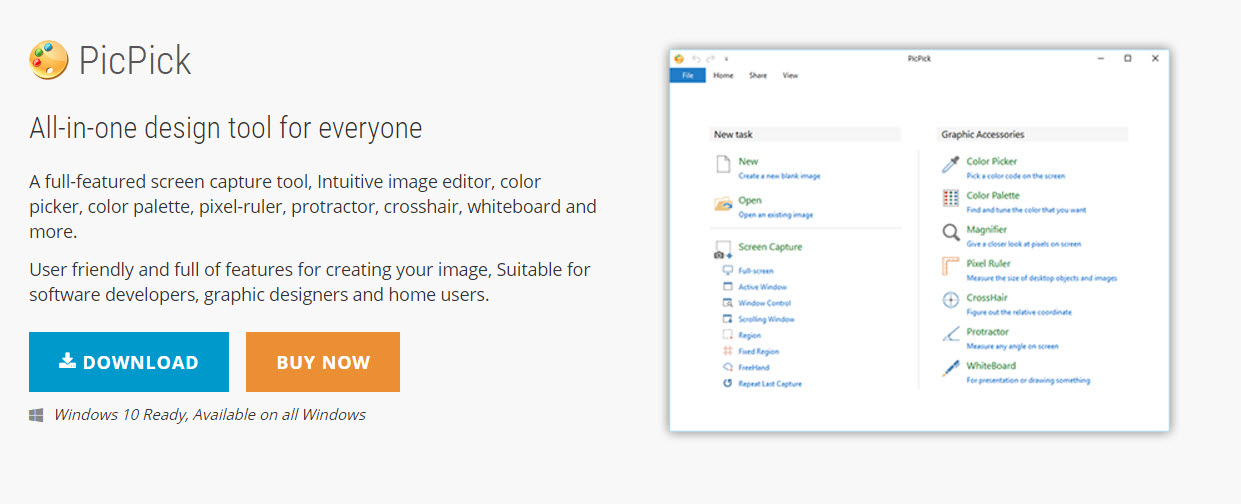Image resolution: width=1241 pixels, height=504 pixels.
Task: Launch the WhiteBoard pen icon
Action: (x=951, y=369)
